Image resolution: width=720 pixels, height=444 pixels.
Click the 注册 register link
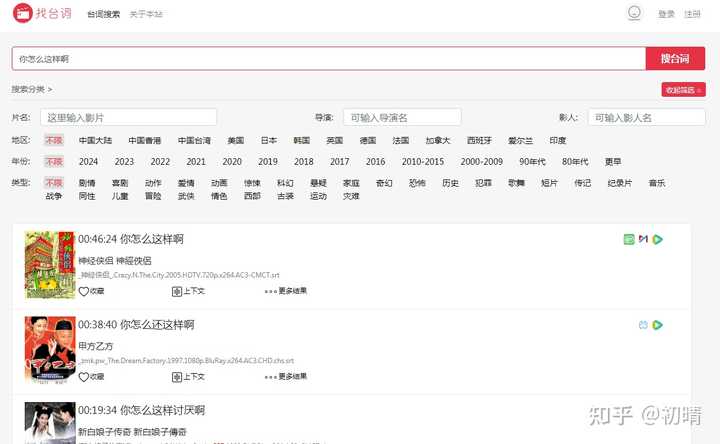click(x=692, y=14)
